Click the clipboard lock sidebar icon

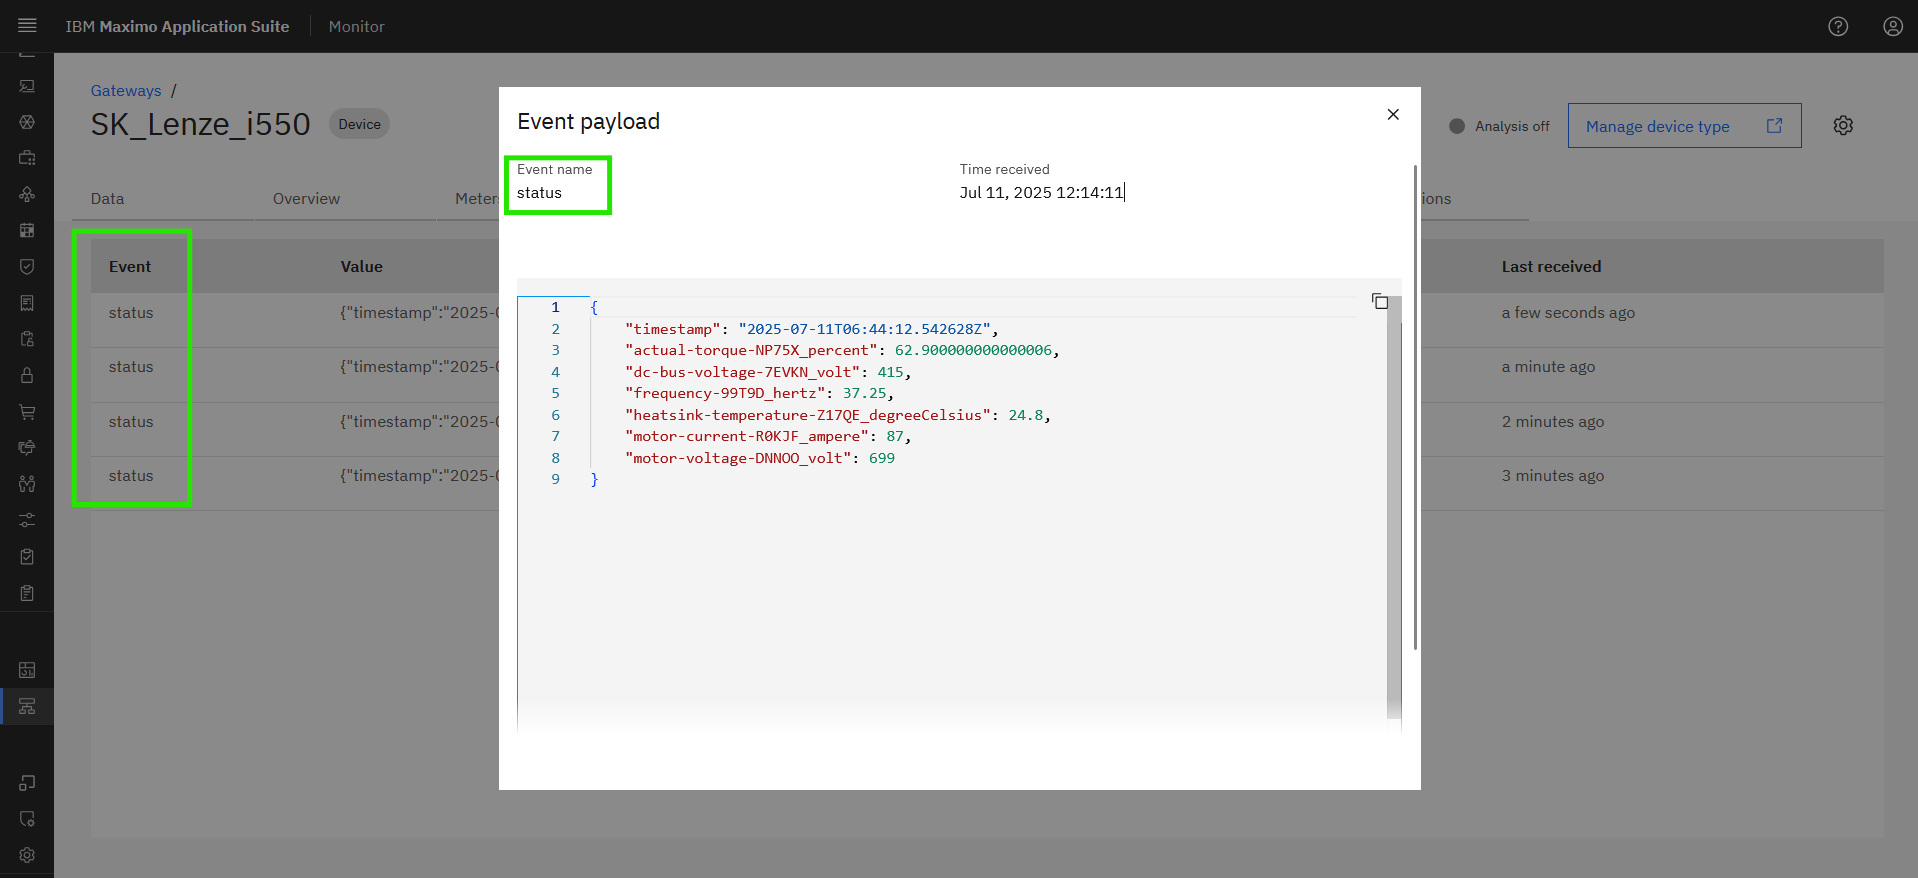(27, 339)
